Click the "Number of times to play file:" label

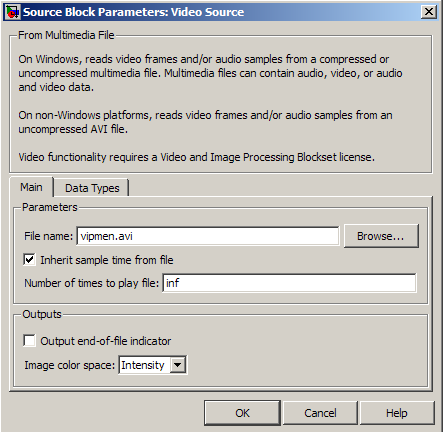coord(92,283)
